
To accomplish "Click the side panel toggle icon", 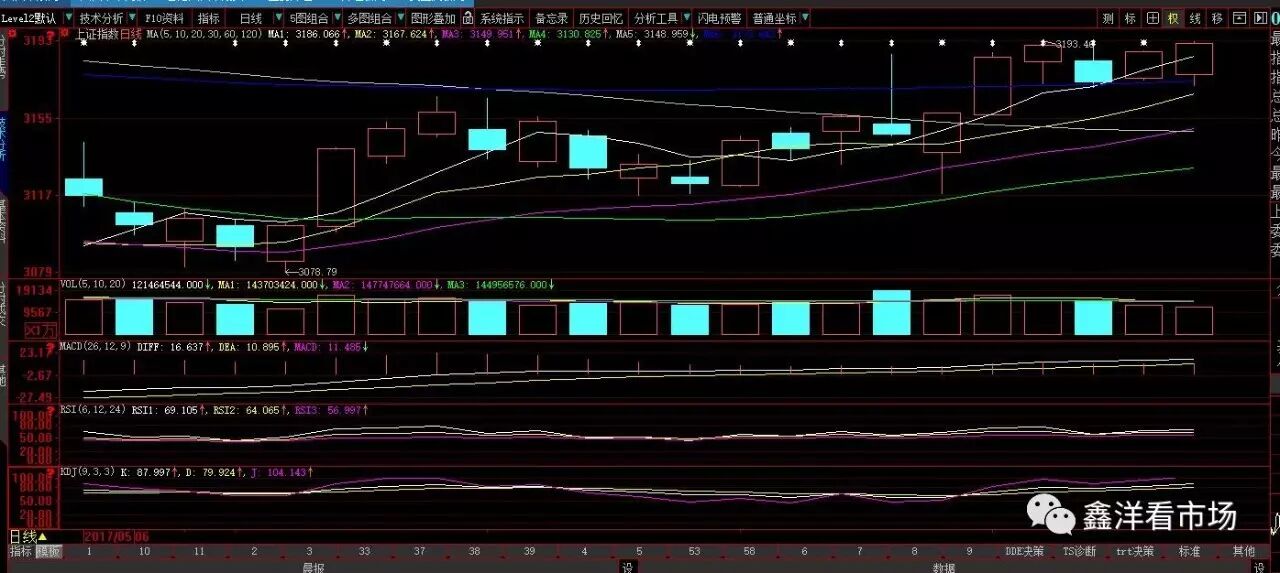I will [x=1261, y=18].
